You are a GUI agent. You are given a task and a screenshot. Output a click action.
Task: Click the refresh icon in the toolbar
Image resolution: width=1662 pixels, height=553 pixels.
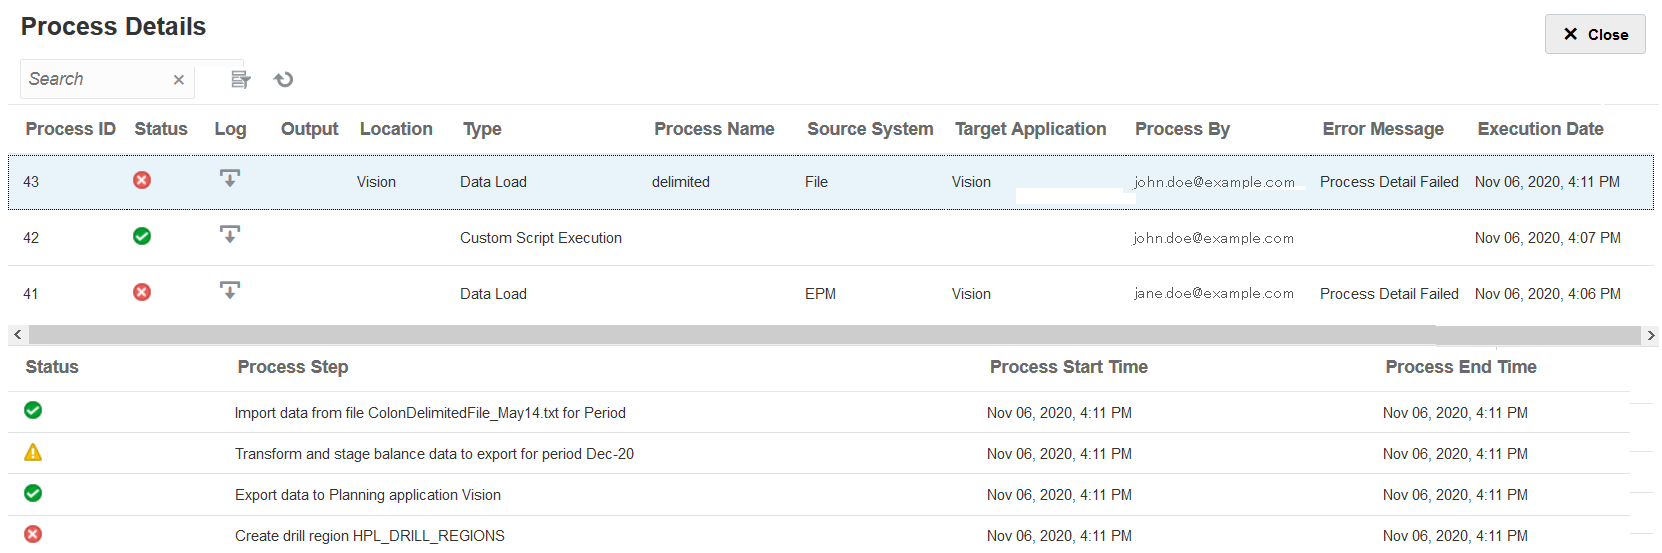click(x=284, y=80)
